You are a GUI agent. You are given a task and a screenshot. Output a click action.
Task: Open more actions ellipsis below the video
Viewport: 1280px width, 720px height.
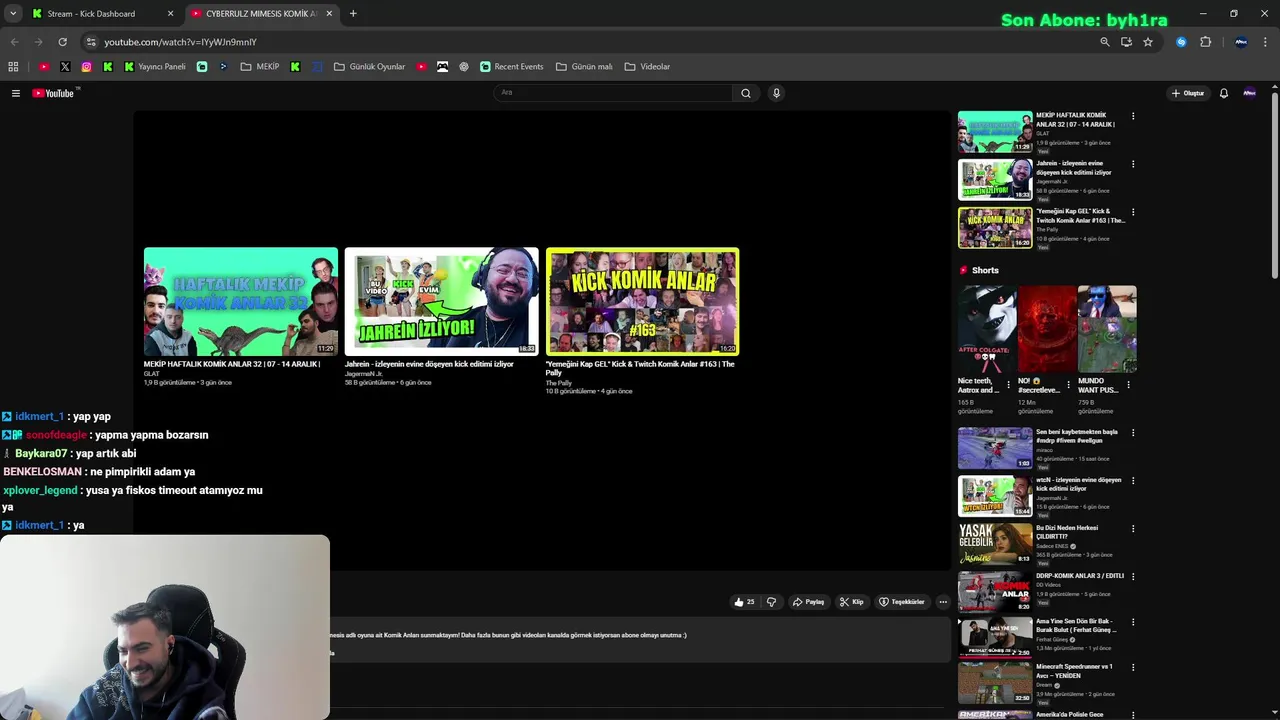click(x=943, y=602)
